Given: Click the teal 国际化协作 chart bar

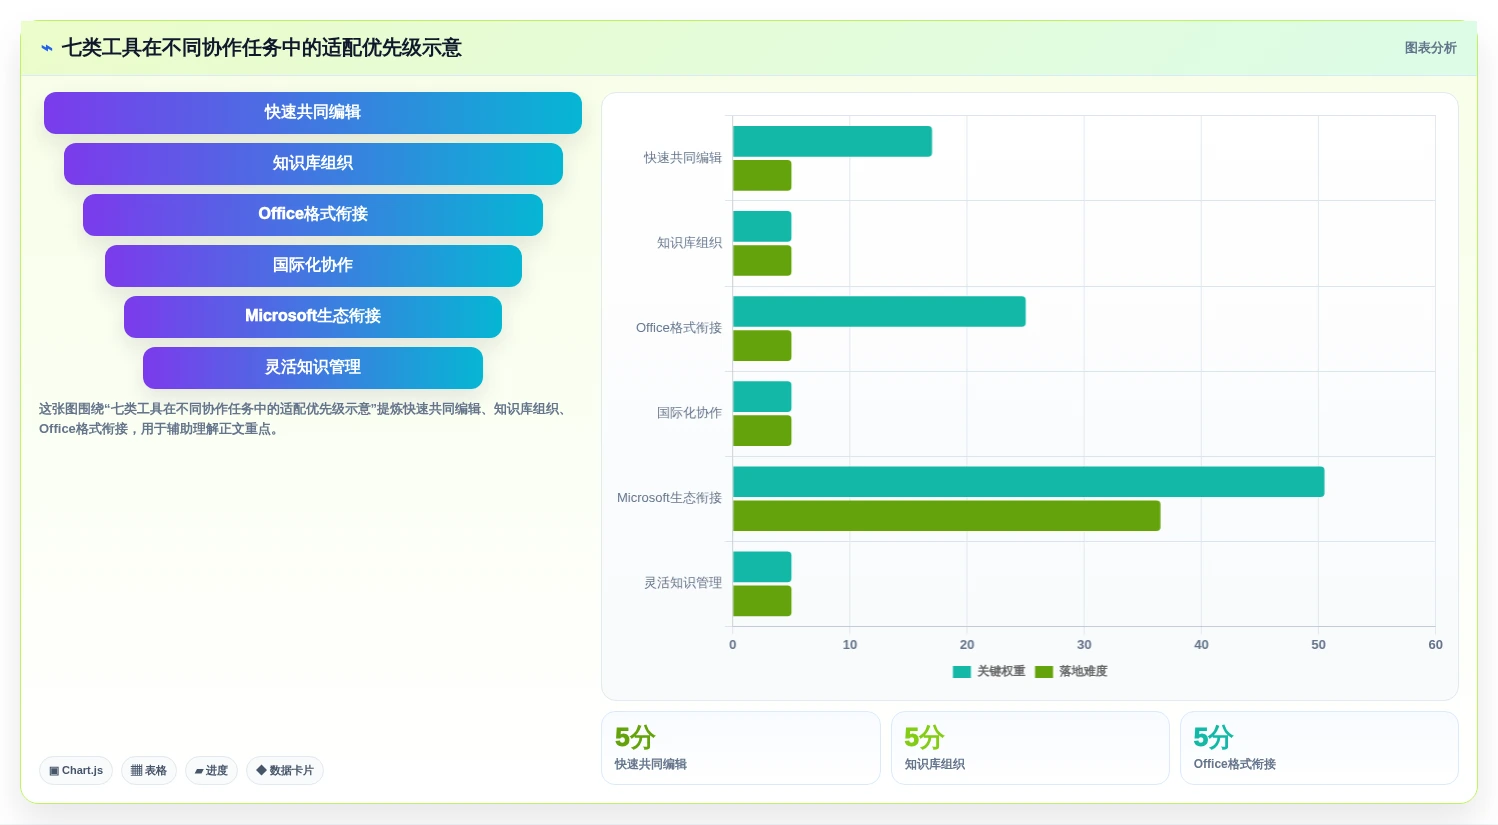Looking at the screenshot, I should click(x=762, y=396).
